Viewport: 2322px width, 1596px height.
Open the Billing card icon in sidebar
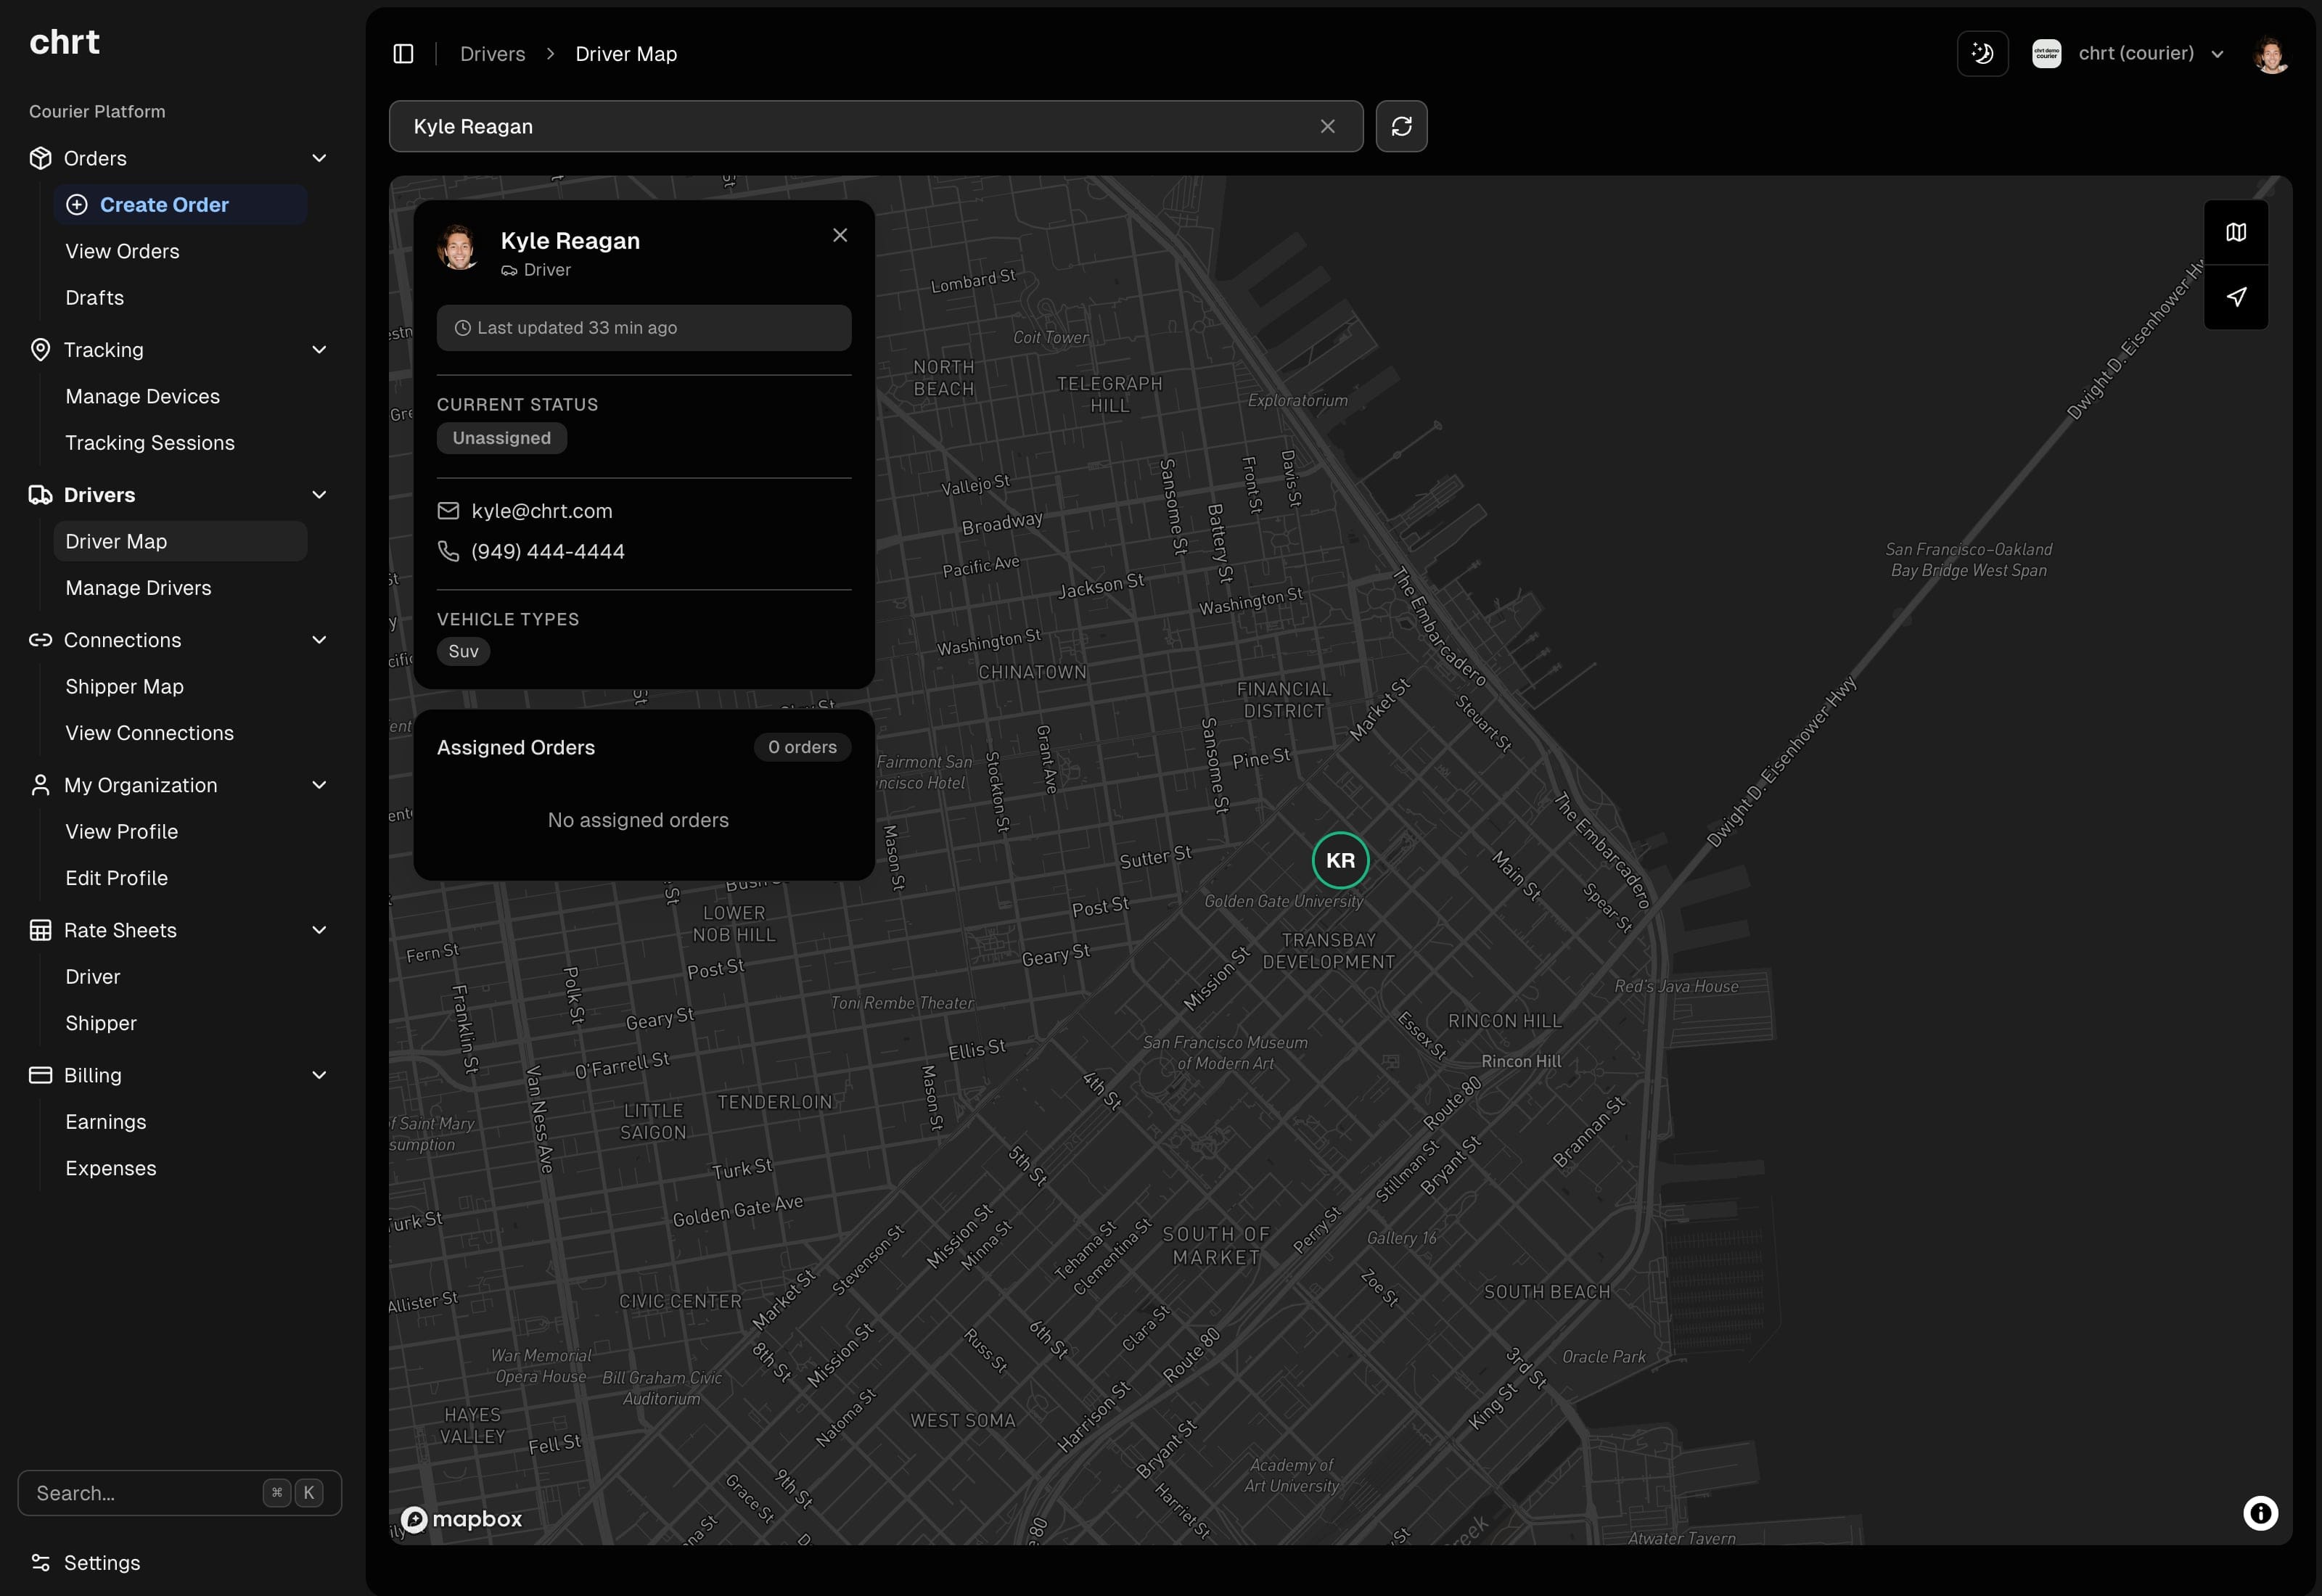tap(40, 1074)
